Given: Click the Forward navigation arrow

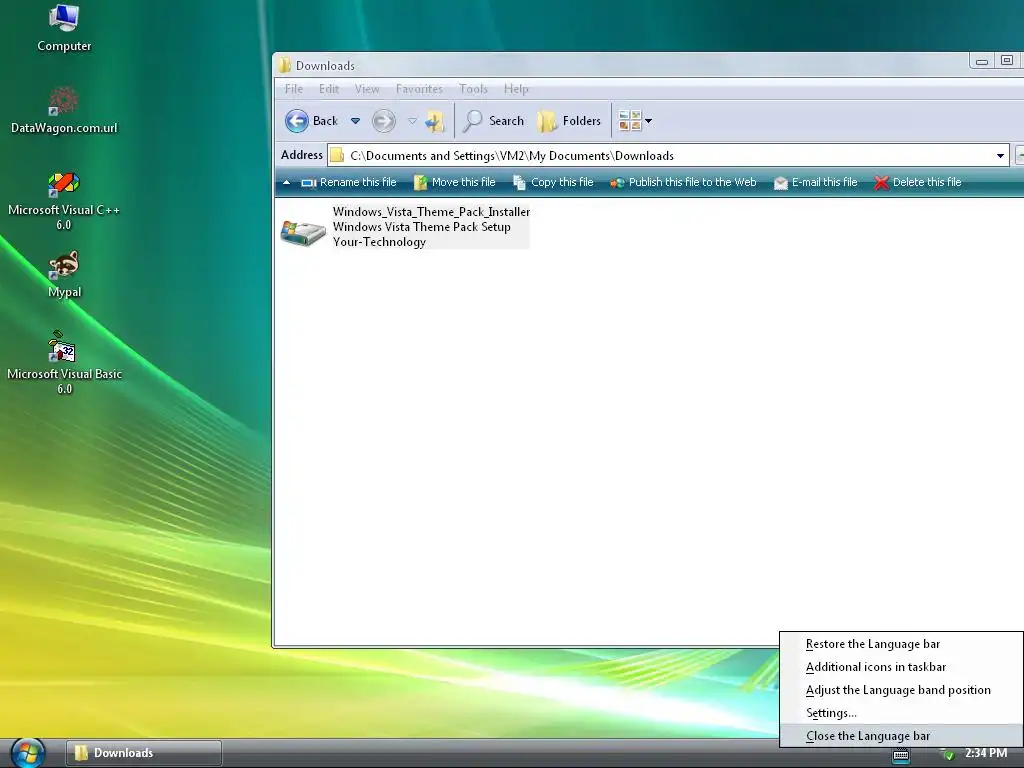Looking at the screenshot, I should click(x=383, y=121).
